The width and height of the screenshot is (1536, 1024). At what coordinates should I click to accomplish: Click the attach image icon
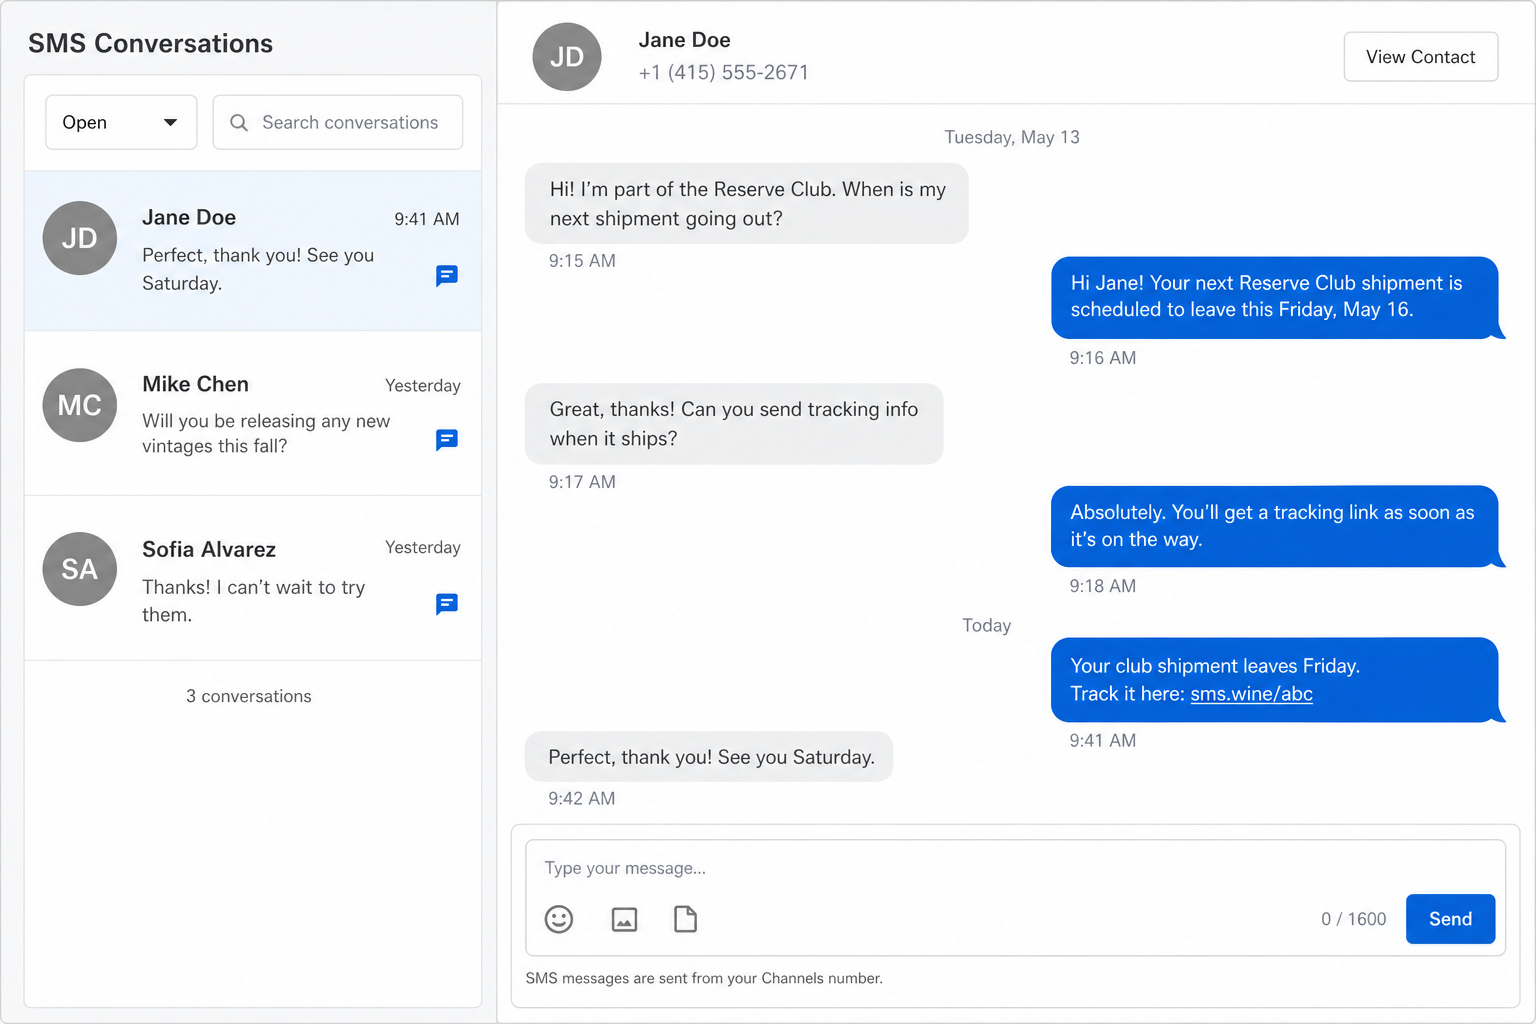[x=624, y=919]
